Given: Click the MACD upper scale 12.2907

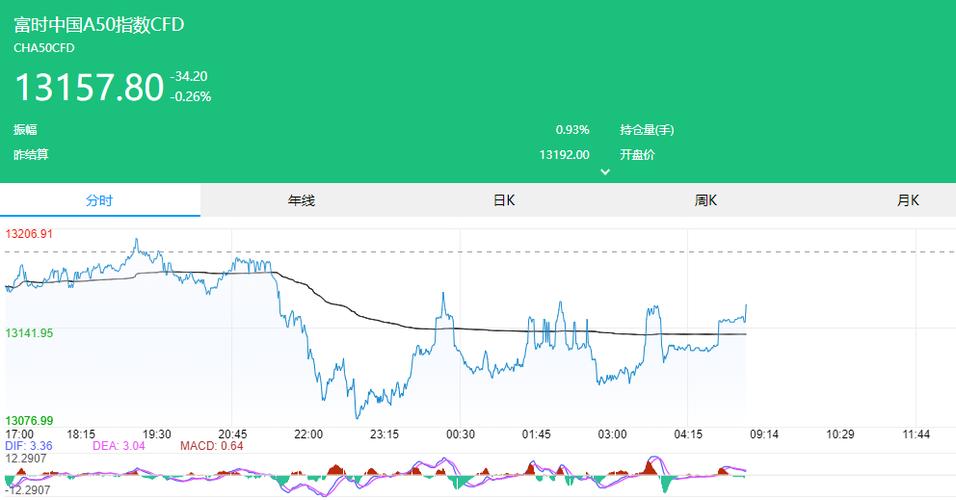Looking at the screenshot, I should click(26, 458).
